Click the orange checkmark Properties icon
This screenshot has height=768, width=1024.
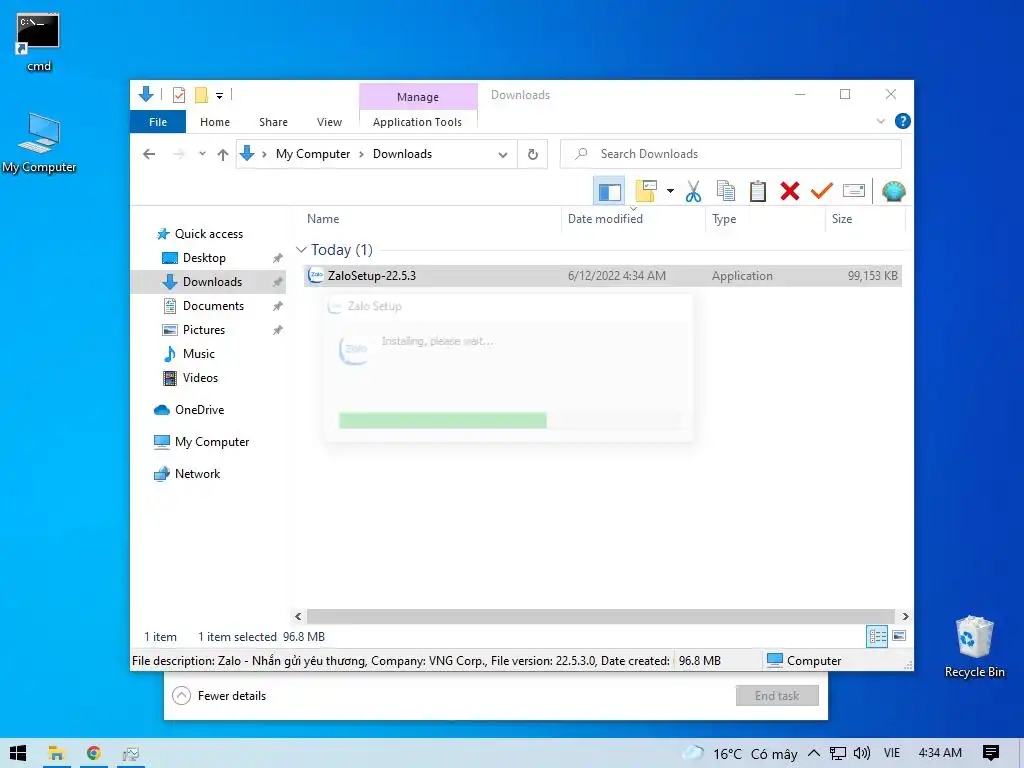[822, 191]
